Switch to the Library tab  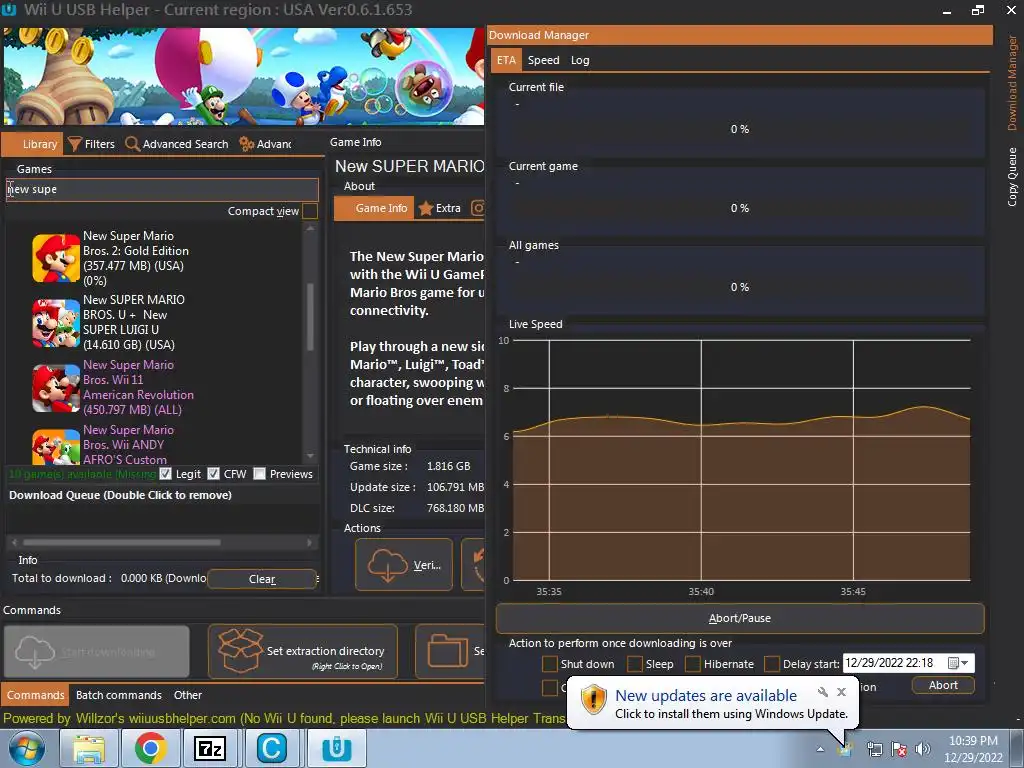pyautogui.click(x=33, y=144)
